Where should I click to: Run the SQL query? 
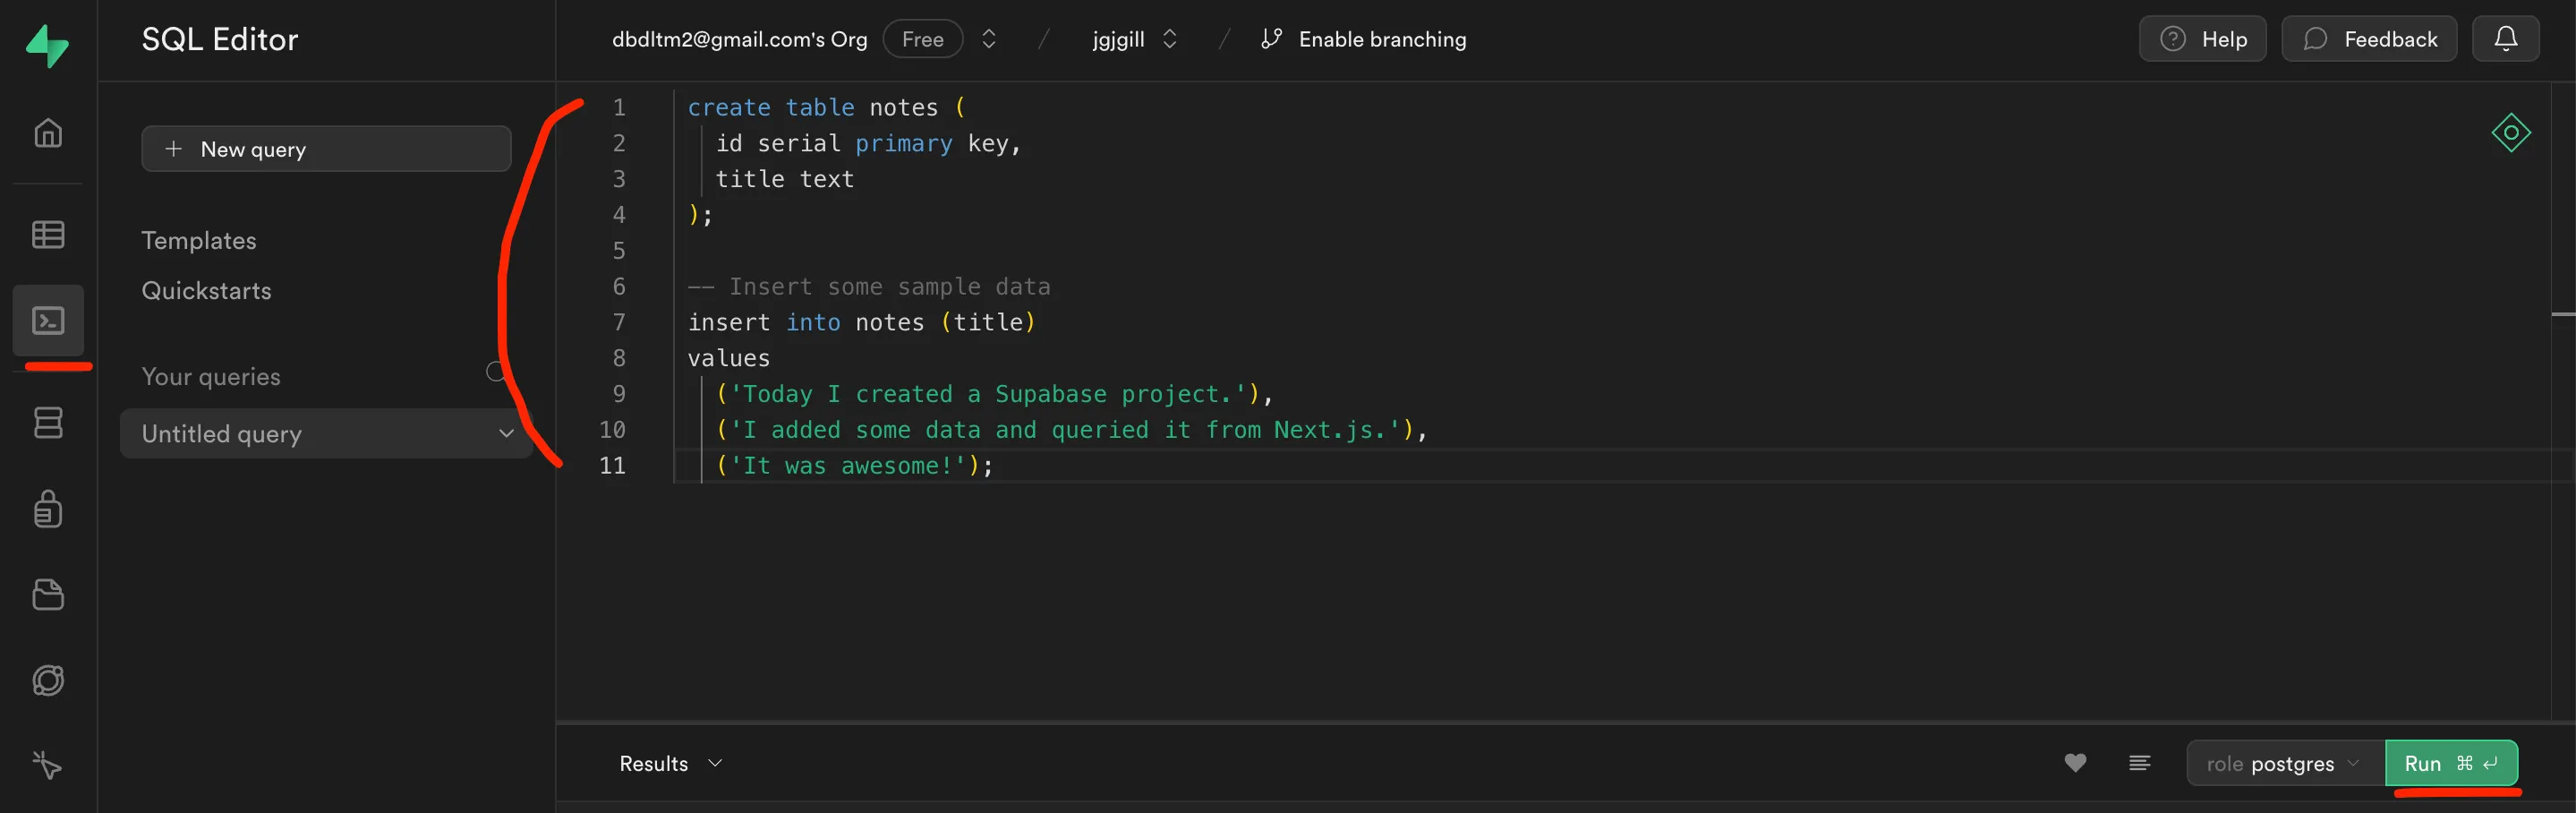tap(2452, 762)
